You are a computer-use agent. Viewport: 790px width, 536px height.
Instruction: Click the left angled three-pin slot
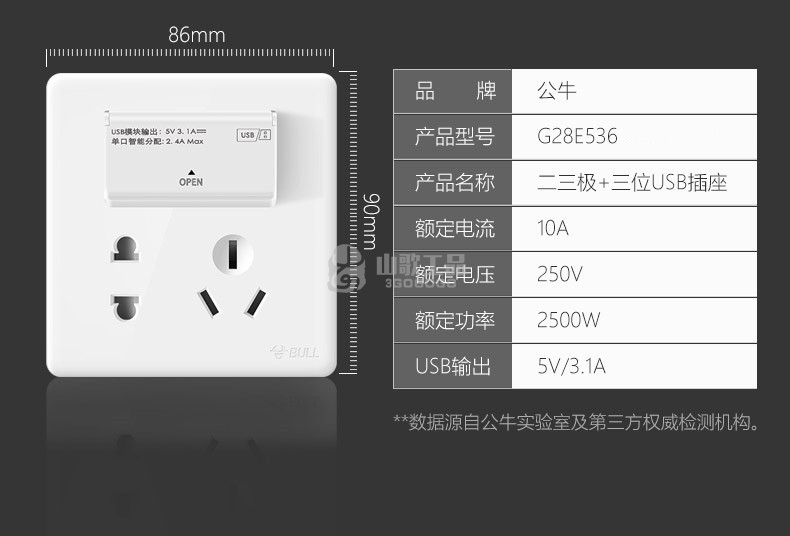(x=208, y=302)
